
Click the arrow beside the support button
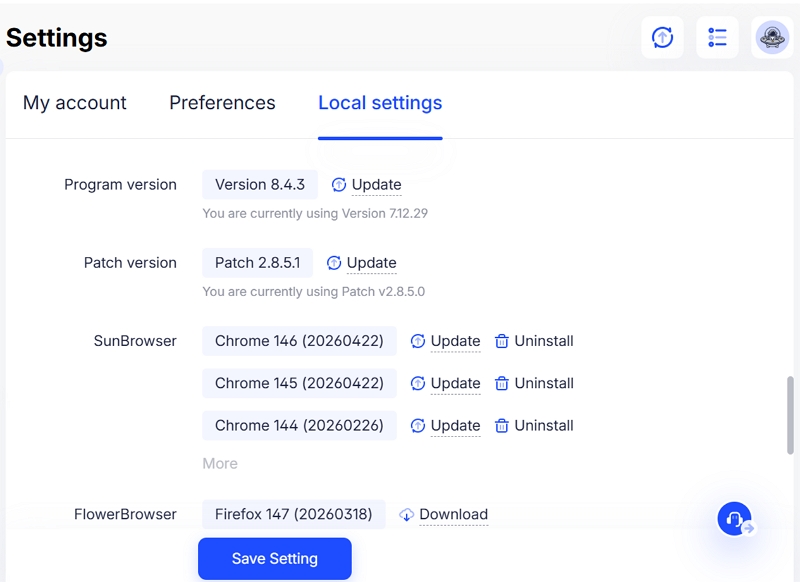[751, 527]
